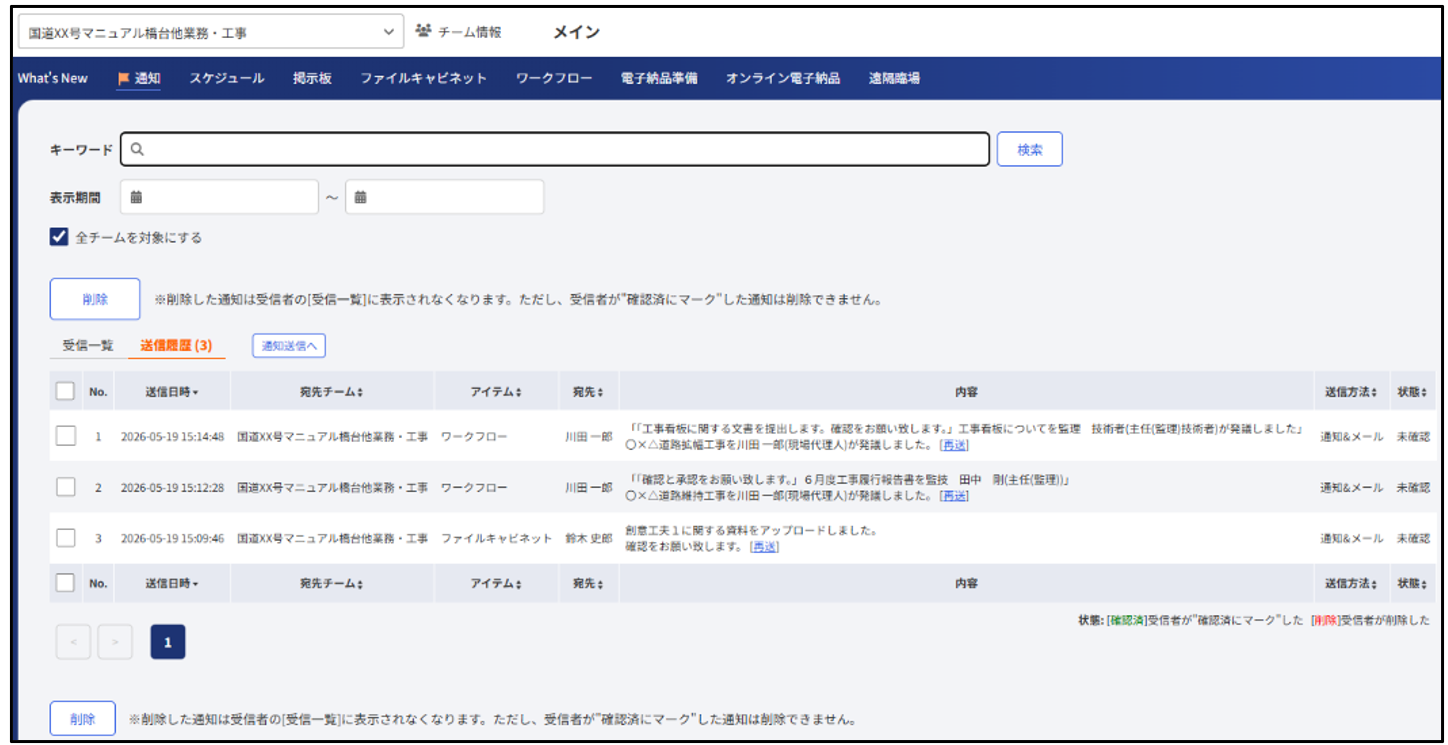Click the magnifier icon in keyword field
1448x745 pixels.
click(x=138, y=149)
